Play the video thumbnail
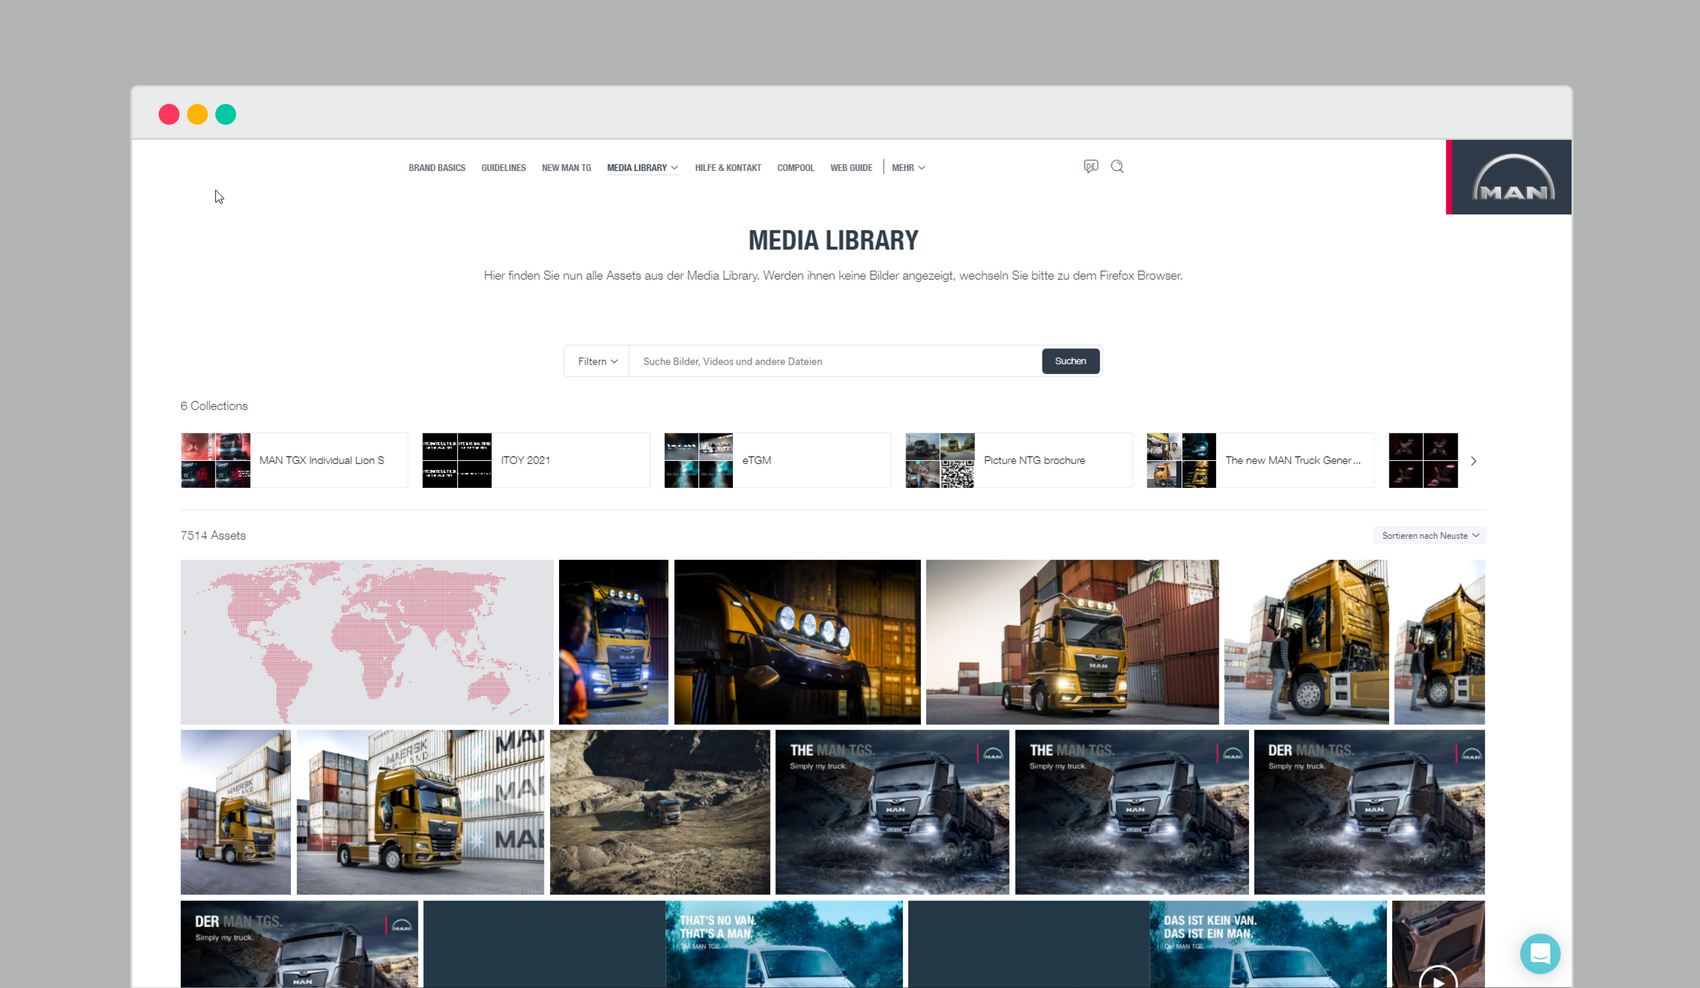This screenshot has height=988, width=1700. [1438, 944]
